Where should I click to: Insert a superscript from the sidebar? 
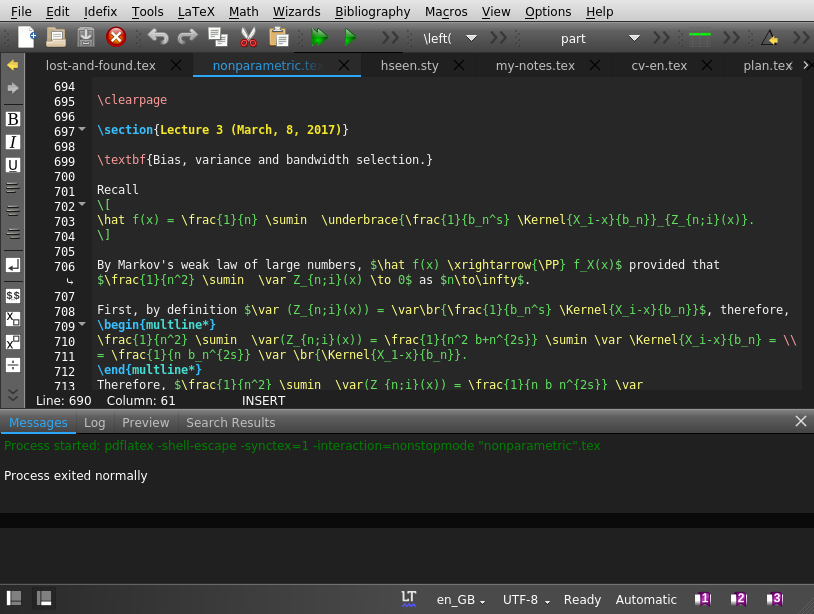click(x=12, y=342)
